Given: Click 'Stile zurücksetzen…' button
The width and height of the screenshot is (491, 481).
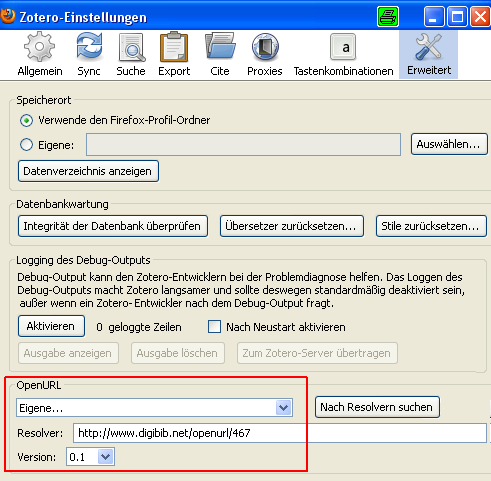Looking at the screenshot, I should [x=431, y=226].
